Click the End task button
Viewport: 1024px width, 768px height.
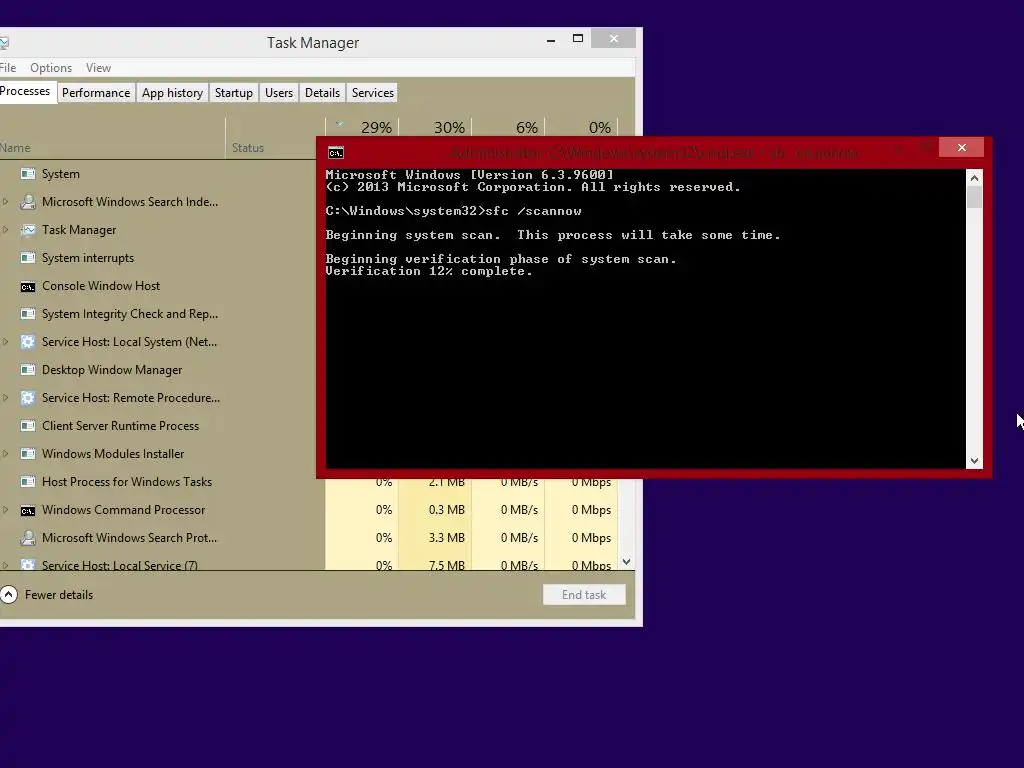click(584, 595)
